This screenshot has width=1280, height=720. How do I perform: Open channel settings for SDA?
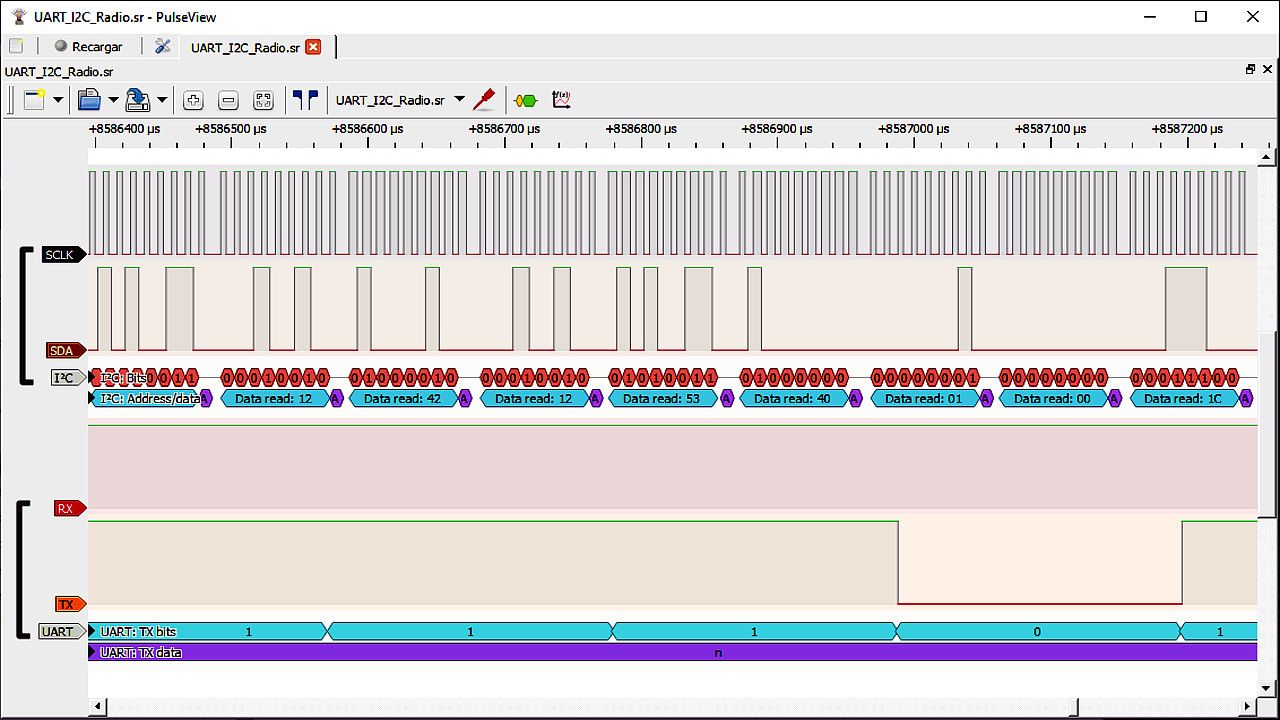pyautogui.click(x=63, y=350)
